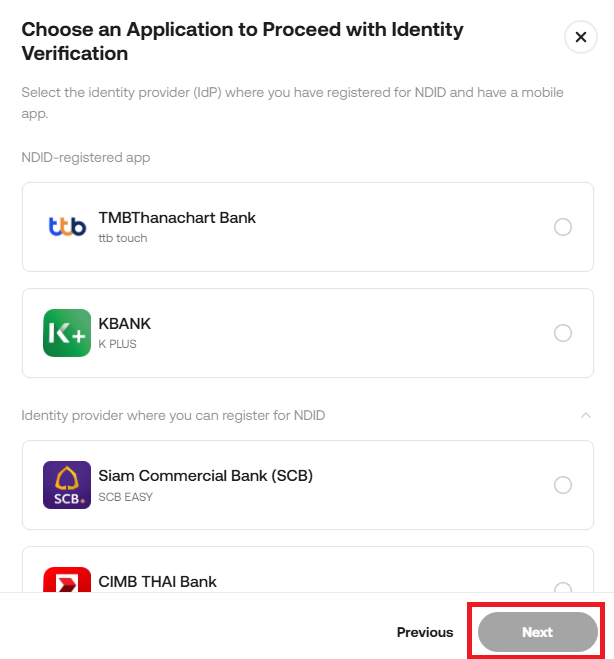Viewport: 614px width, 659px height.
Task: Click the green K PLUS logo
Action: (67, 333)
